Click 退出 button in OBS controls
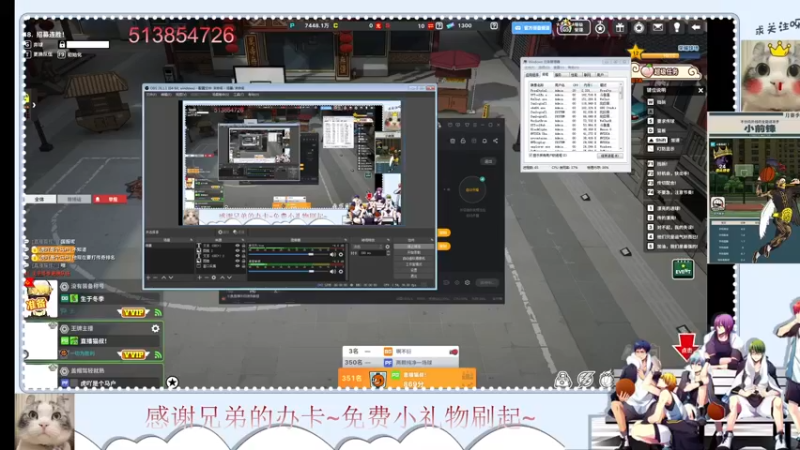Screen dimensions: 800x450 pos(414,276)
